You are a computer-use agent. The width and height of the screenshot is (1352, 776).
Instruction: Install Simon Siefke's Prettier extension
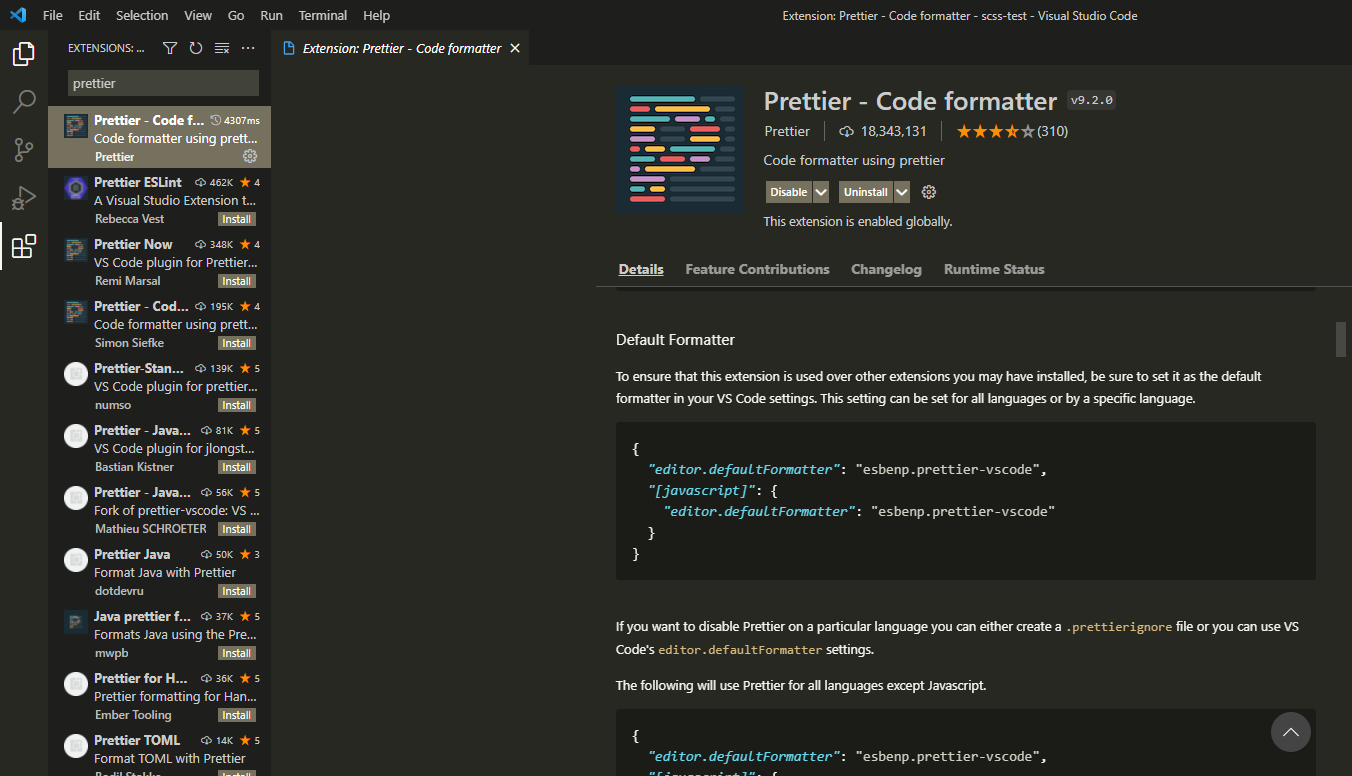pyautogui.click(x=237, y=343)
